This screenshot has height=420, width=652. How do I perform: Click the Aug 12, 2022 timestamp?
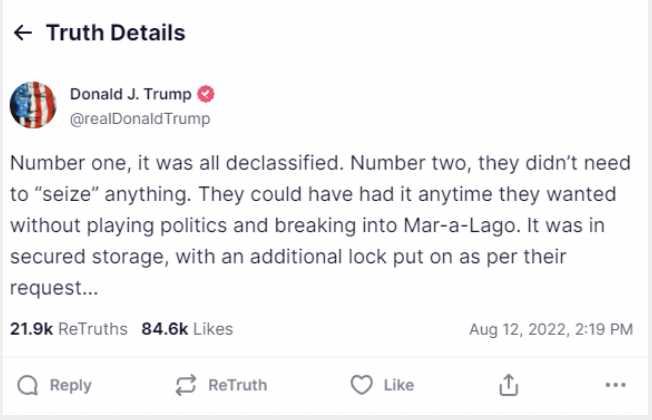551,328
